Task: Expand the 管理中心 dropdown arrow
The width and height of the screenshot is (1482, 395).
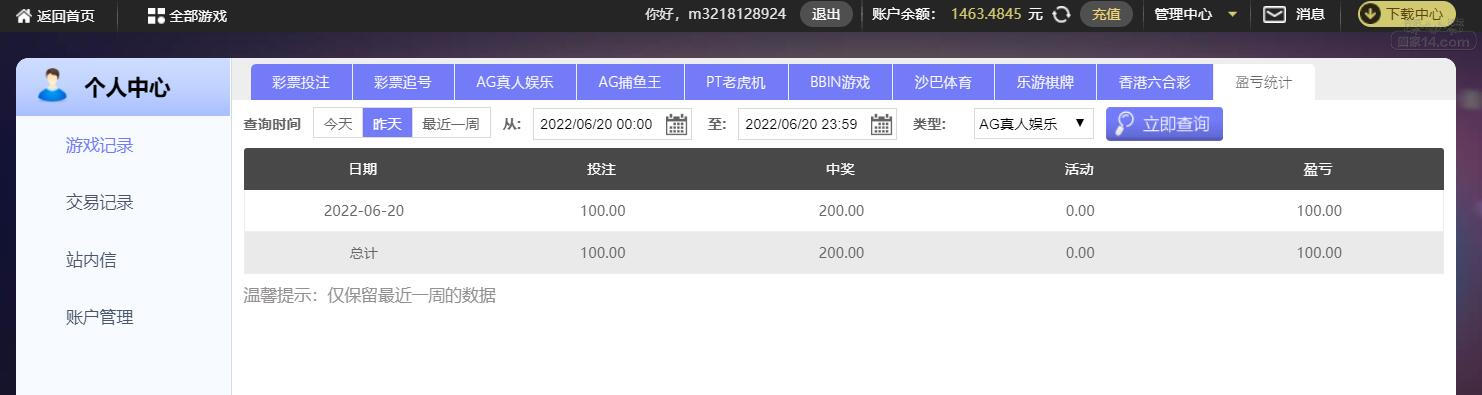Action: click(1232, 14)
